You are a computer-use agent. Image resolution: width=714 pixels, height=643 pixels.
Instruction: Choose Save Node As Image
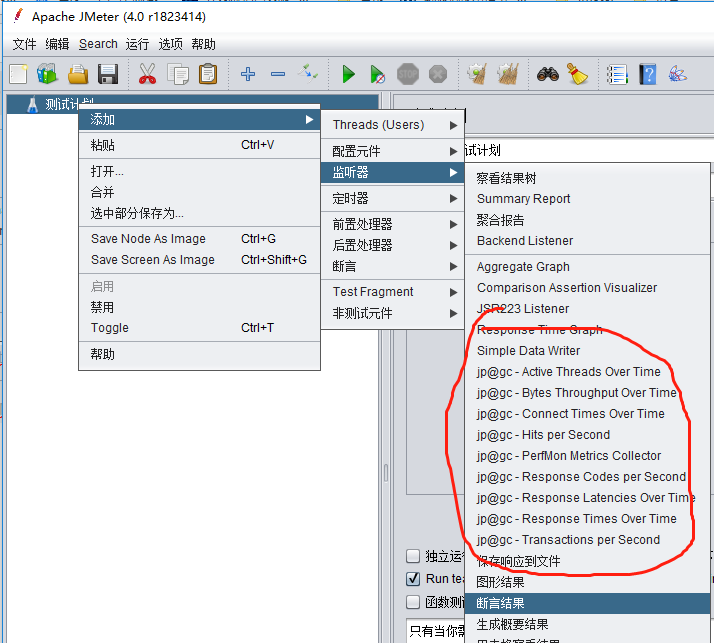pyautogui.click(x=199, y=239)
